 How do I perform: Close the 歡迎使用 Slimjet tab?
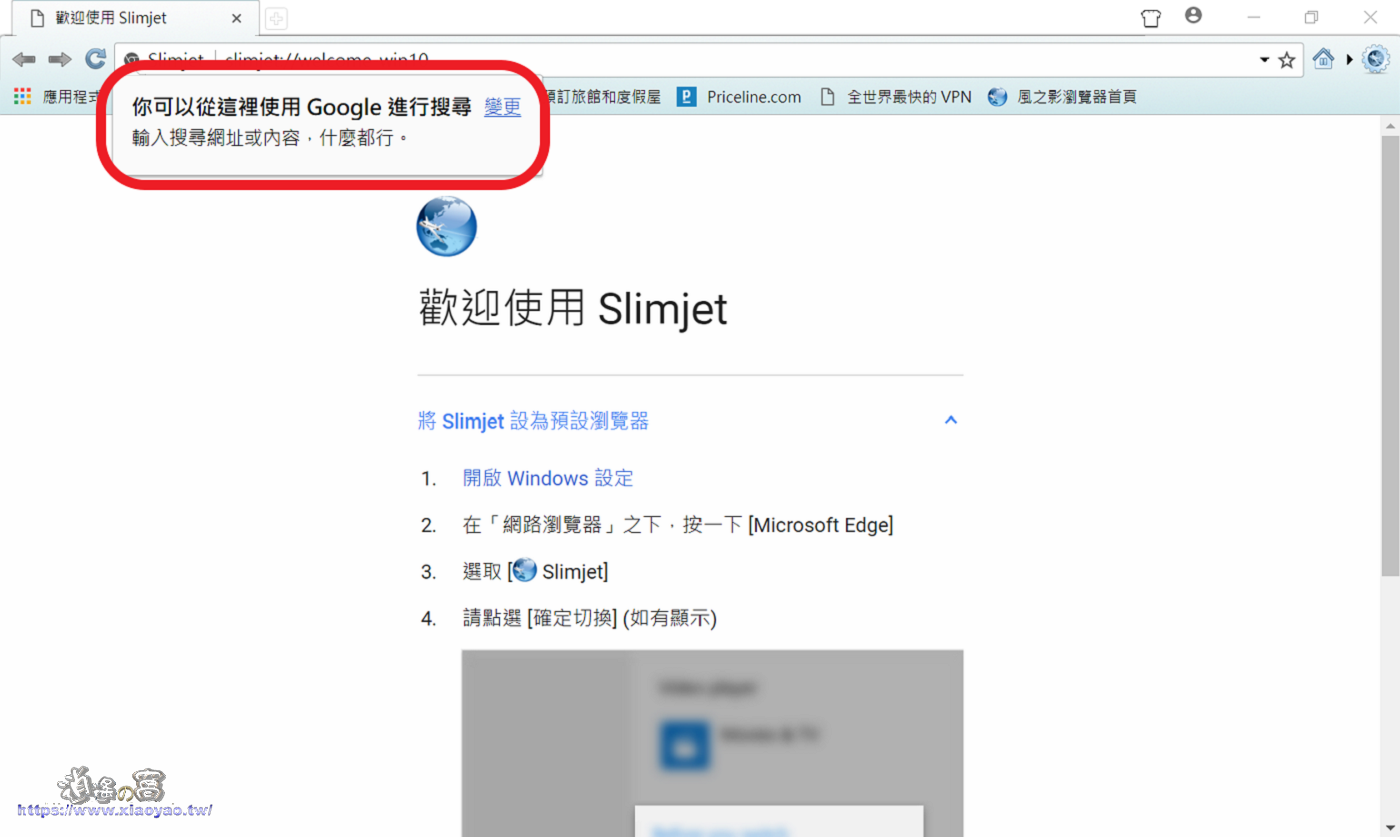237,18
